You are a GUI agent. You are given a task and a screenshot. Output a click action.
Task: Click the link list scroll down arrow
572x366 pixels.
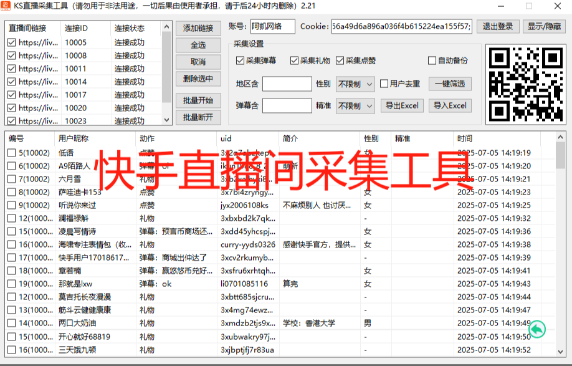(166, 120)
